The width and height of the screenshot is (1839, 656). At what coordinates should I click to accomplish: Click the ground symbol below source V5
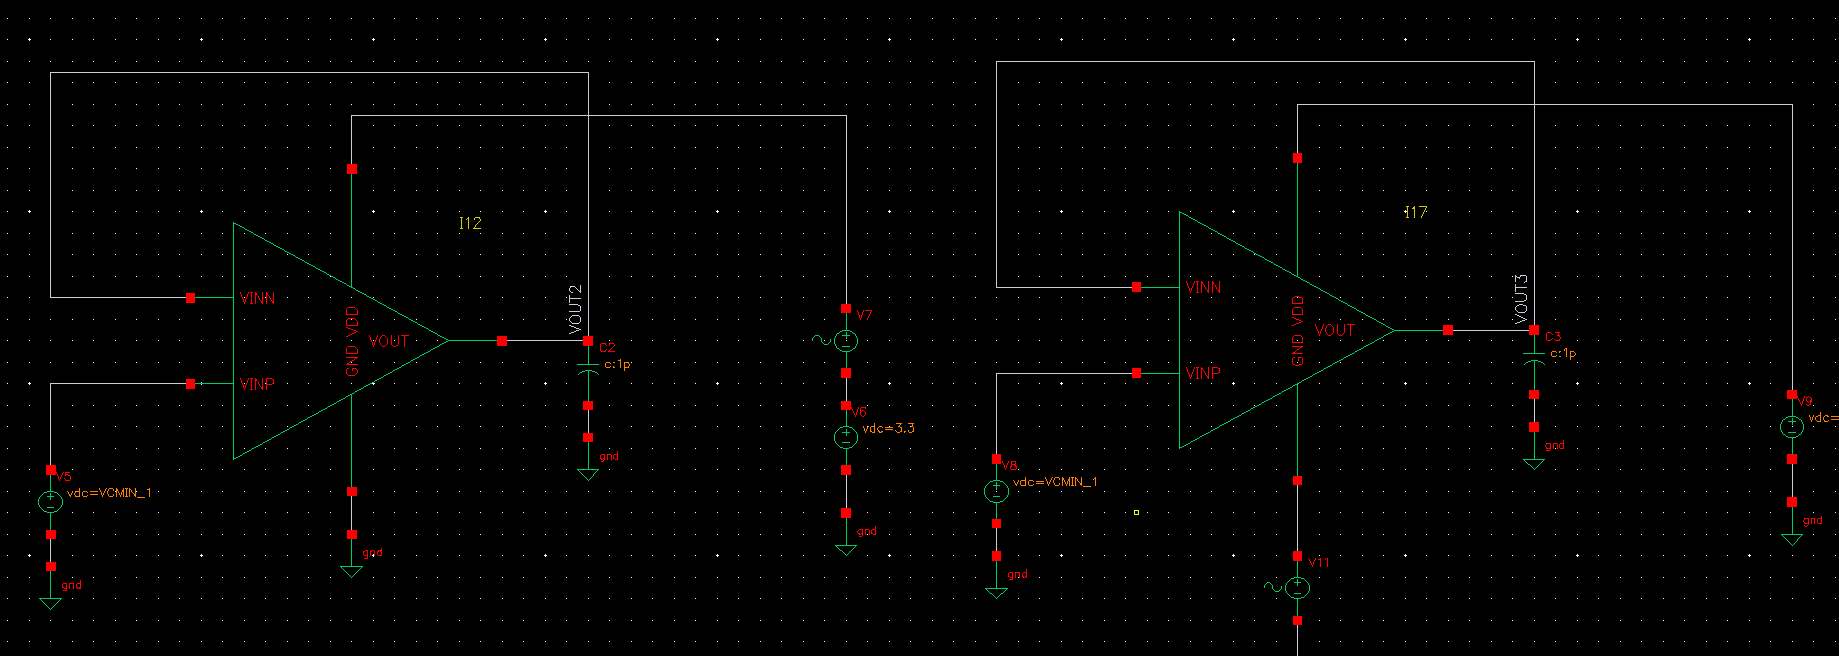click(x=51, y=602)
